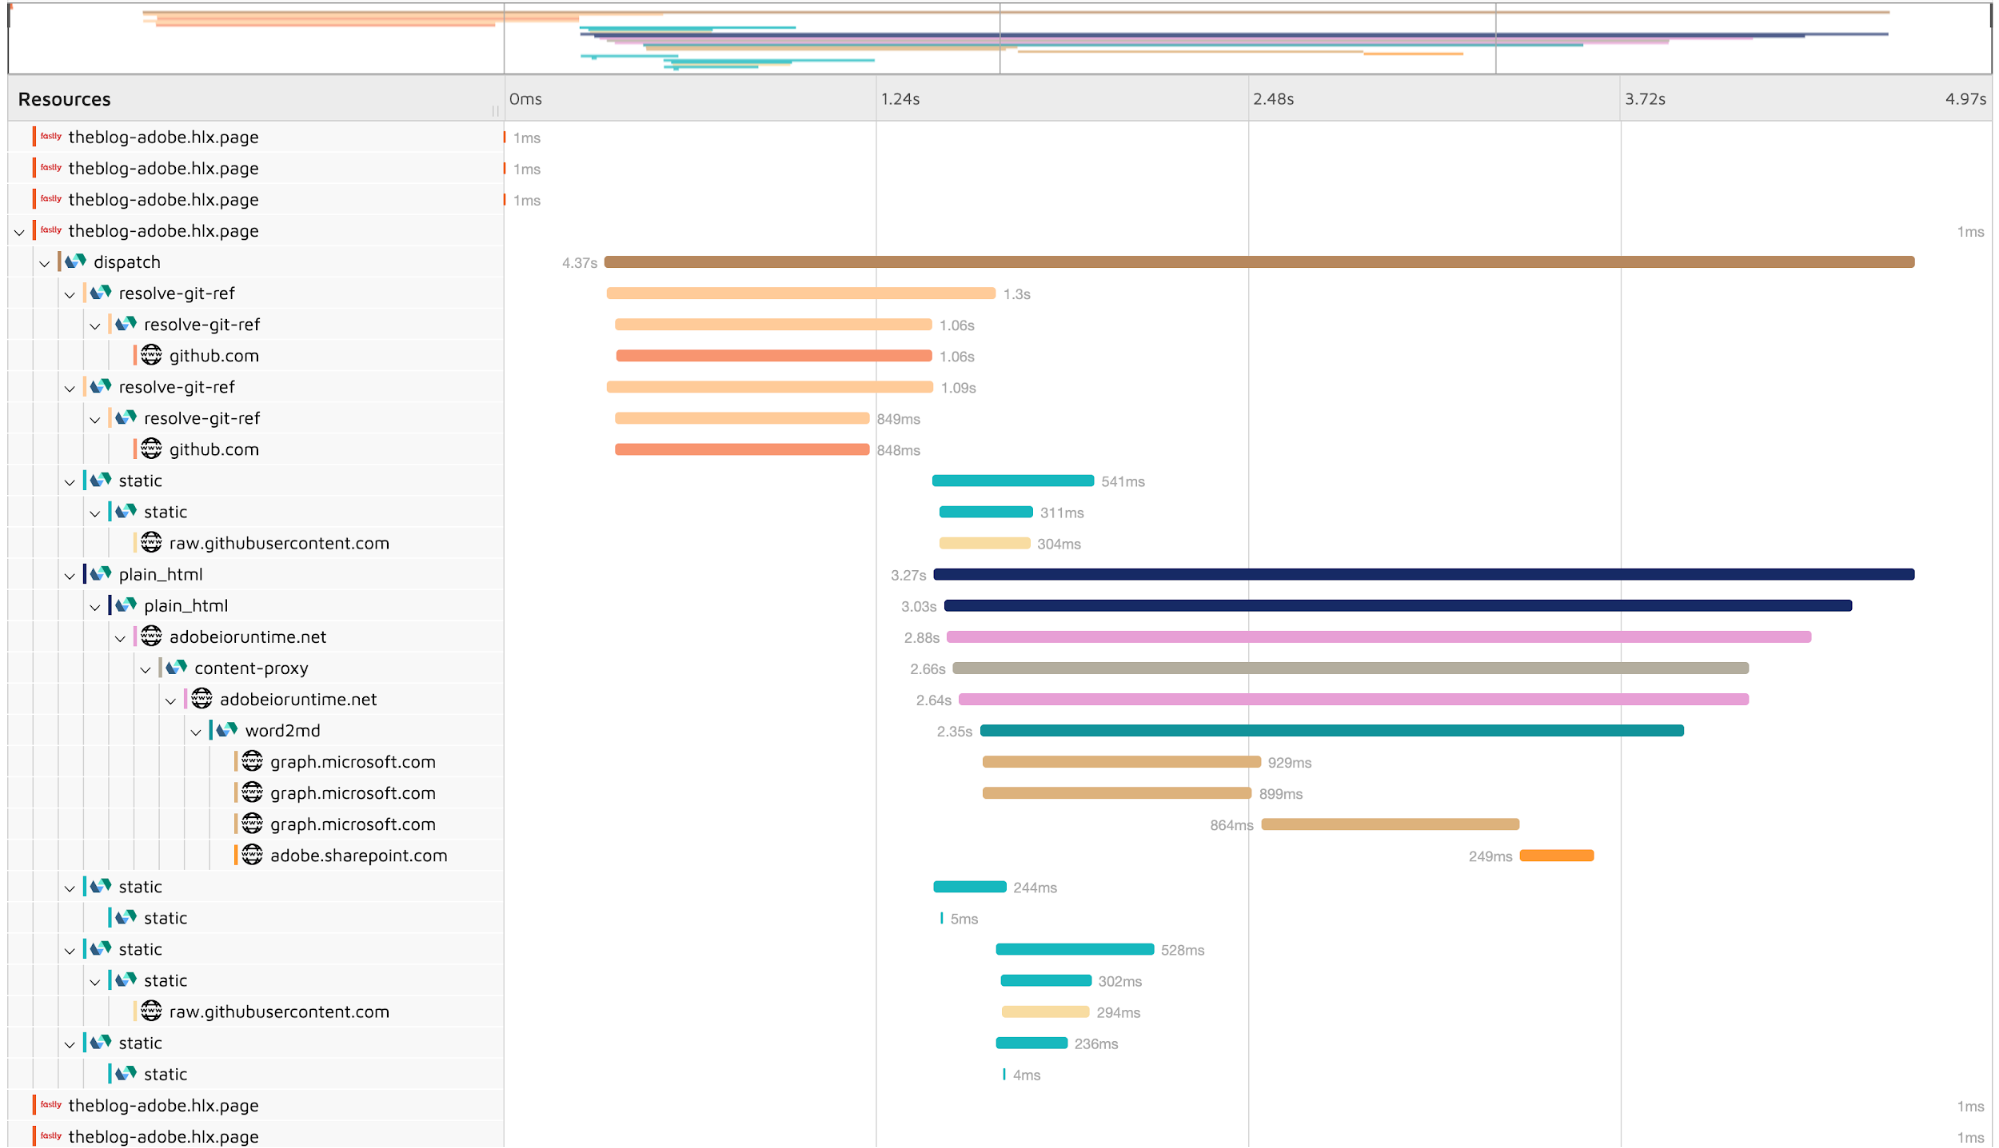Image resolution: width=1999 pixels, height=1148 pixels.
Task: Click globe icon of raw.githubusercontent.com 304ms row
Action: coord(151,543)
